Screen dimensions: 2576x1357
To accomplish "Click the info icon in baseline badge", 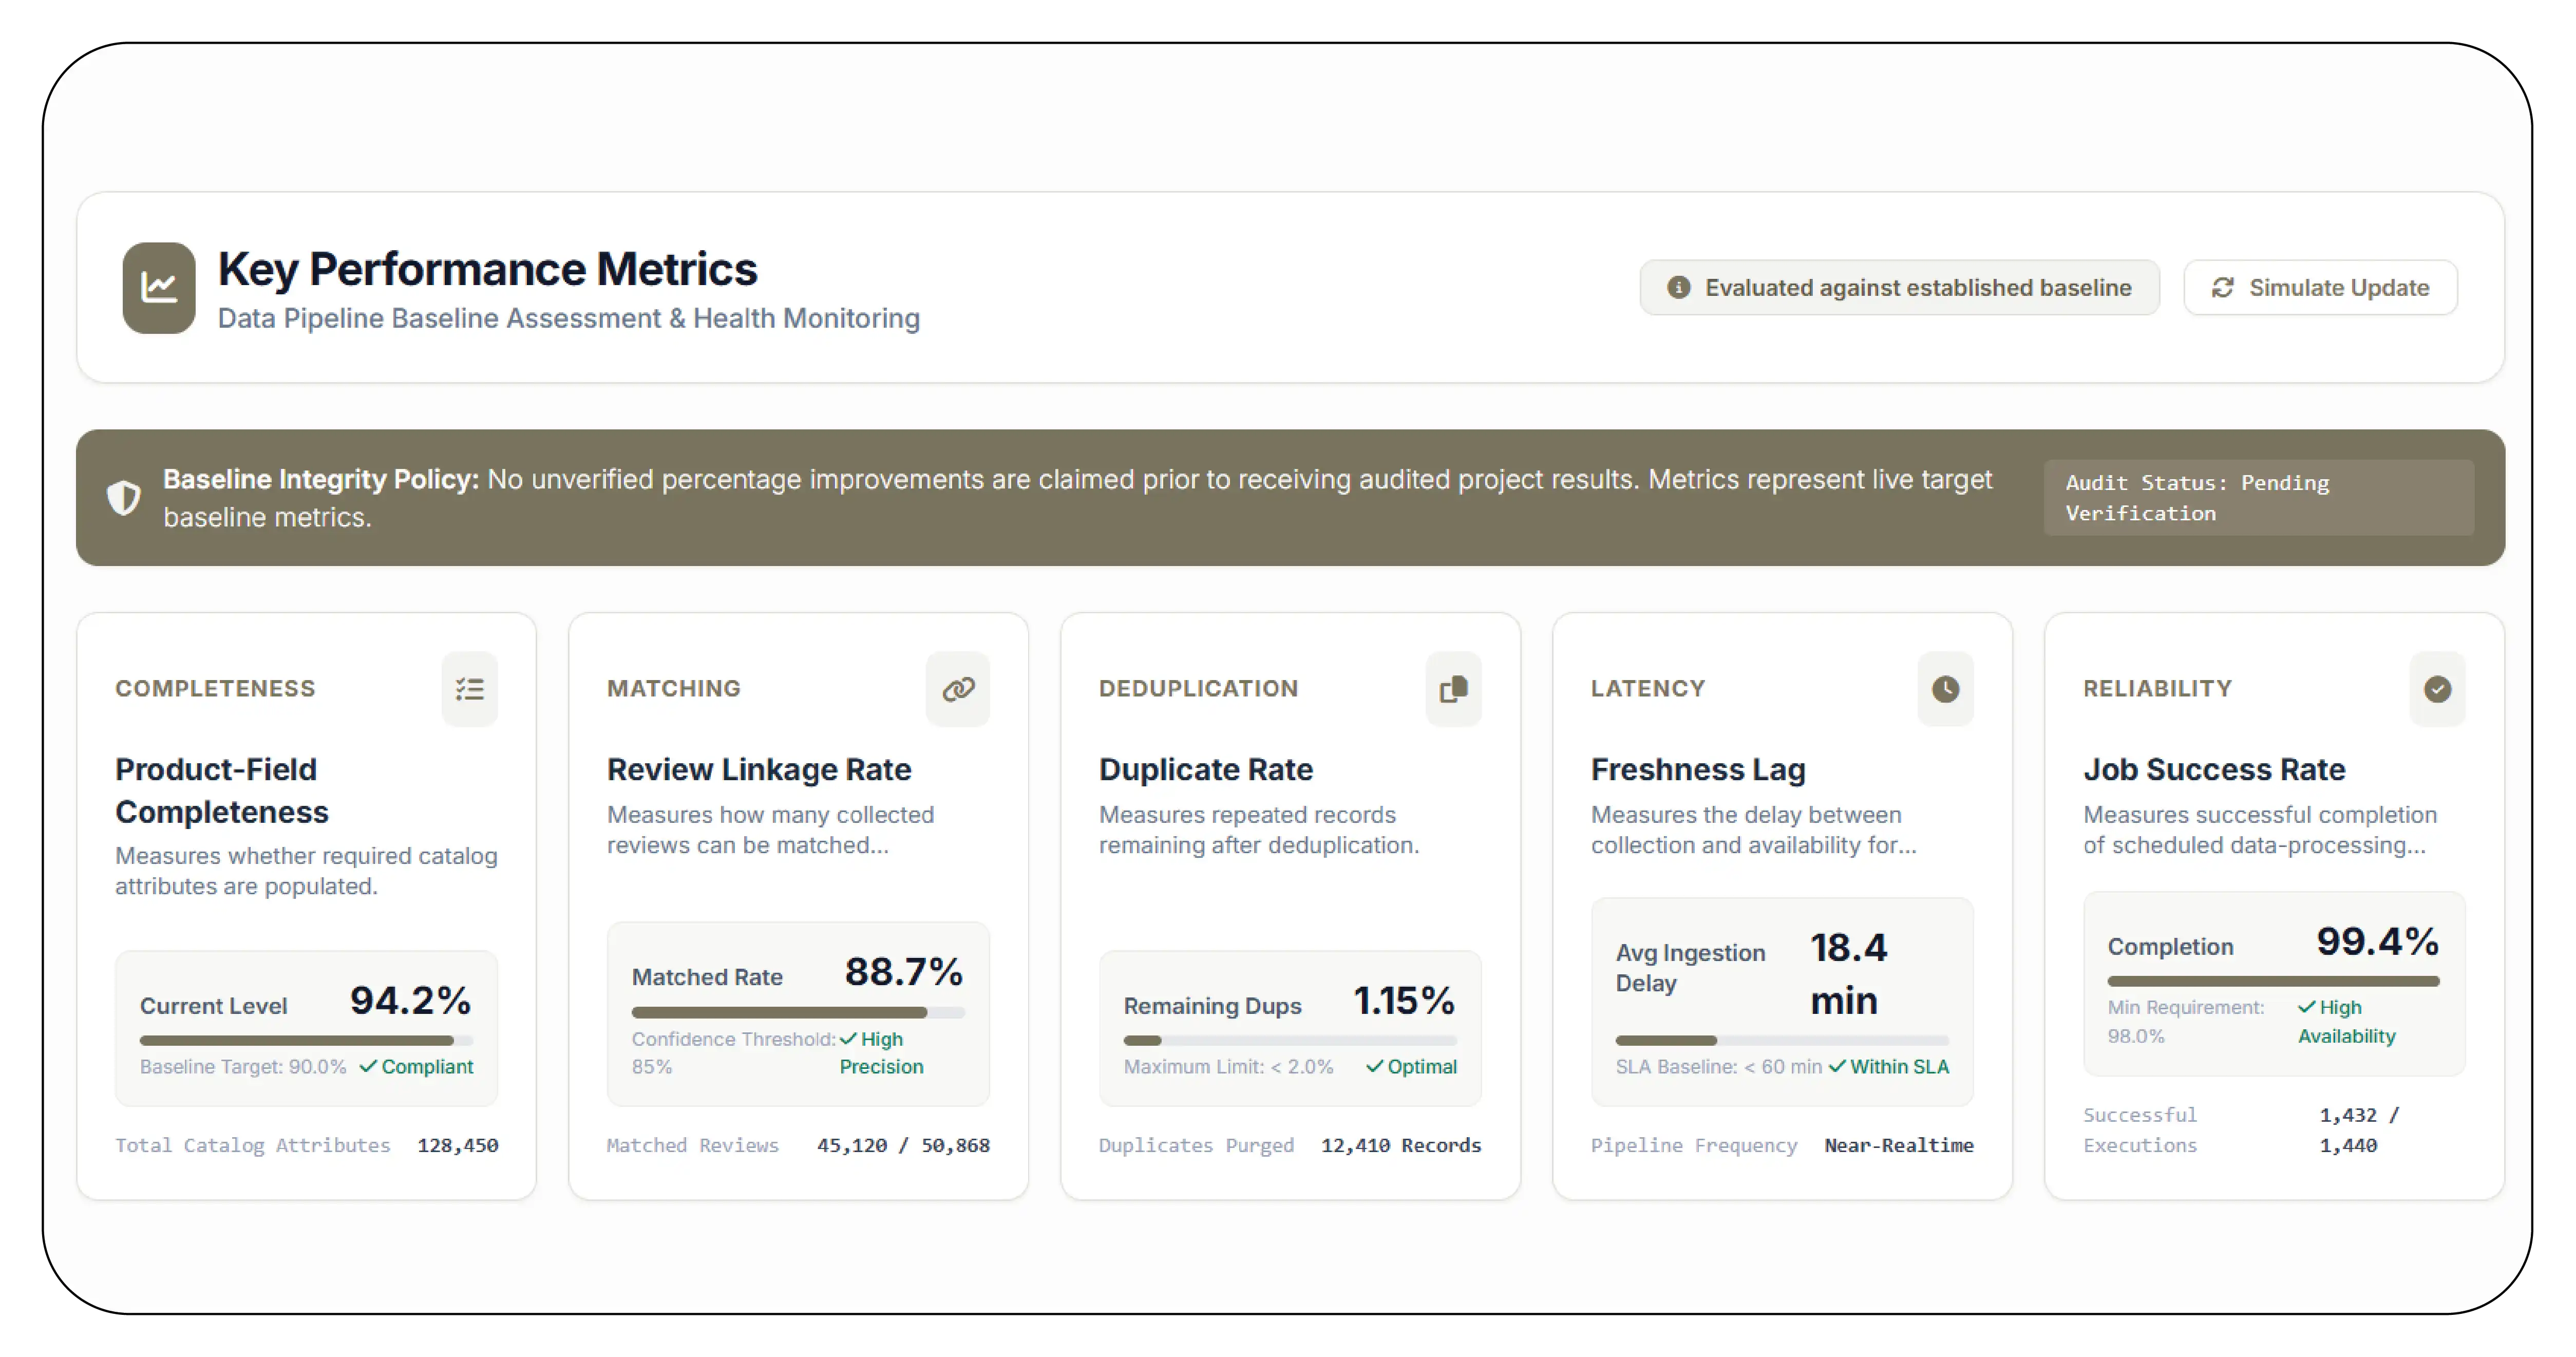I will coord(1679,288).
